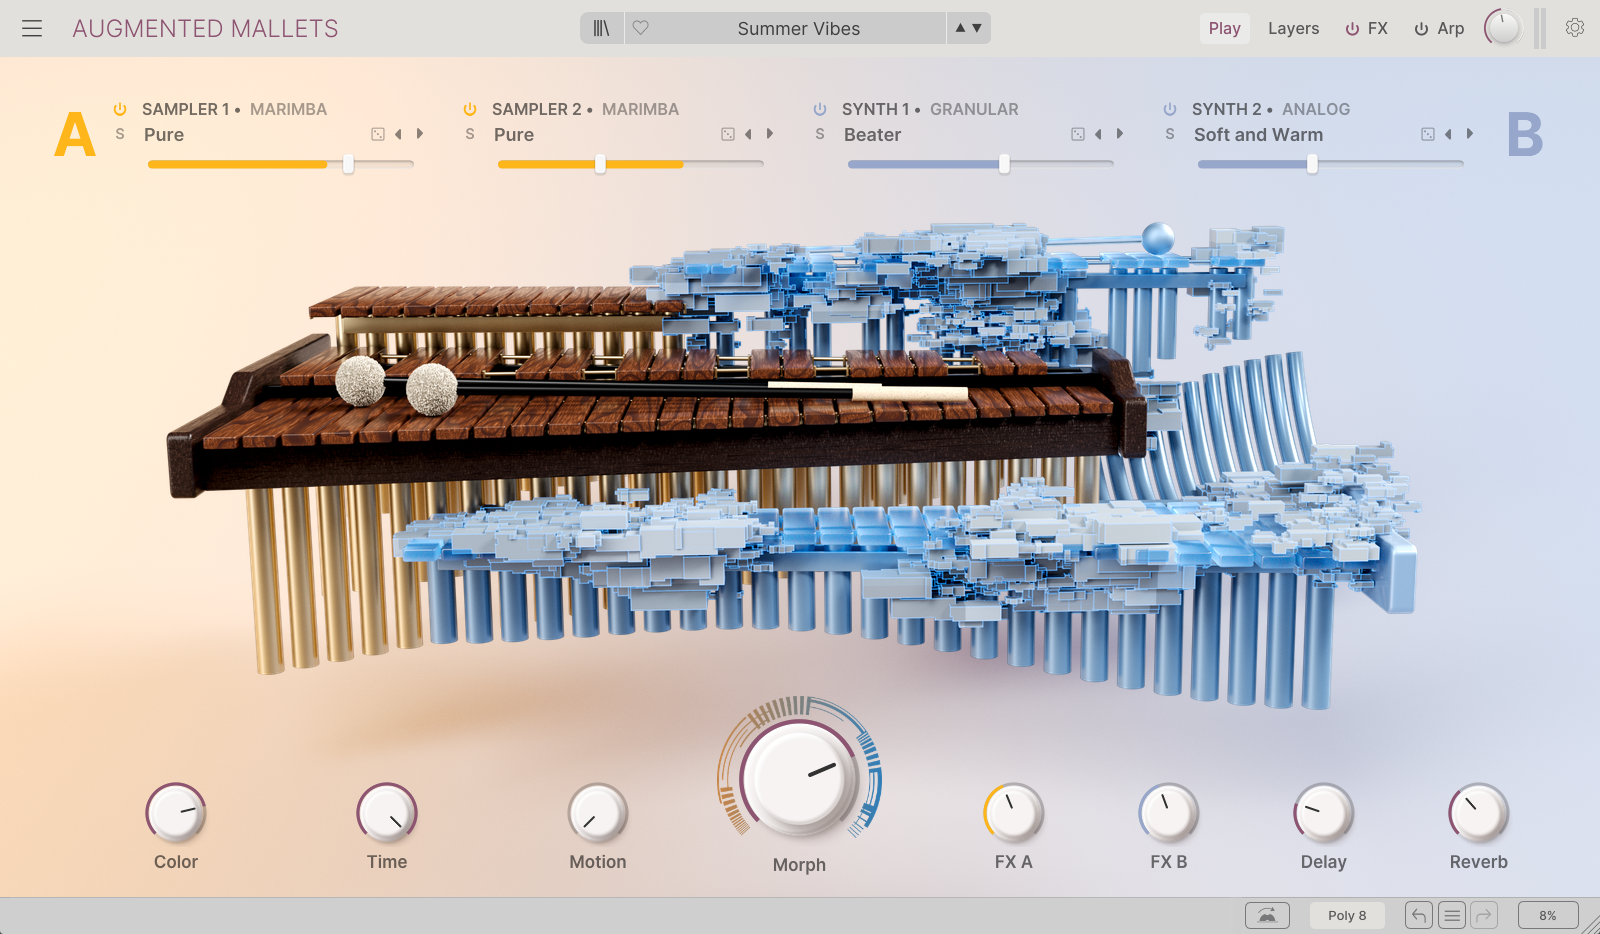Open the hamburger main menu
The image size is (1600, 934).
click(x=32, y=29)
